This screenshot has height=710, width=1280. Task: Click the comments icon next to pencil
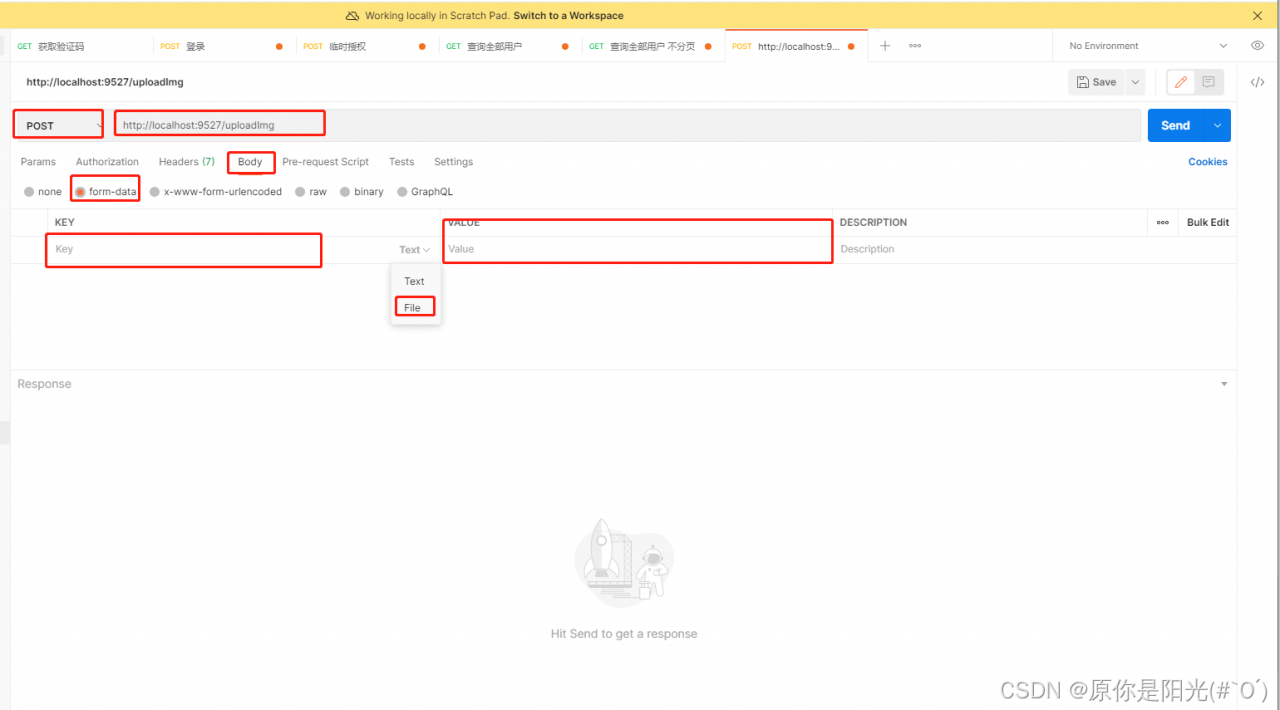[x=1209, y=82]
